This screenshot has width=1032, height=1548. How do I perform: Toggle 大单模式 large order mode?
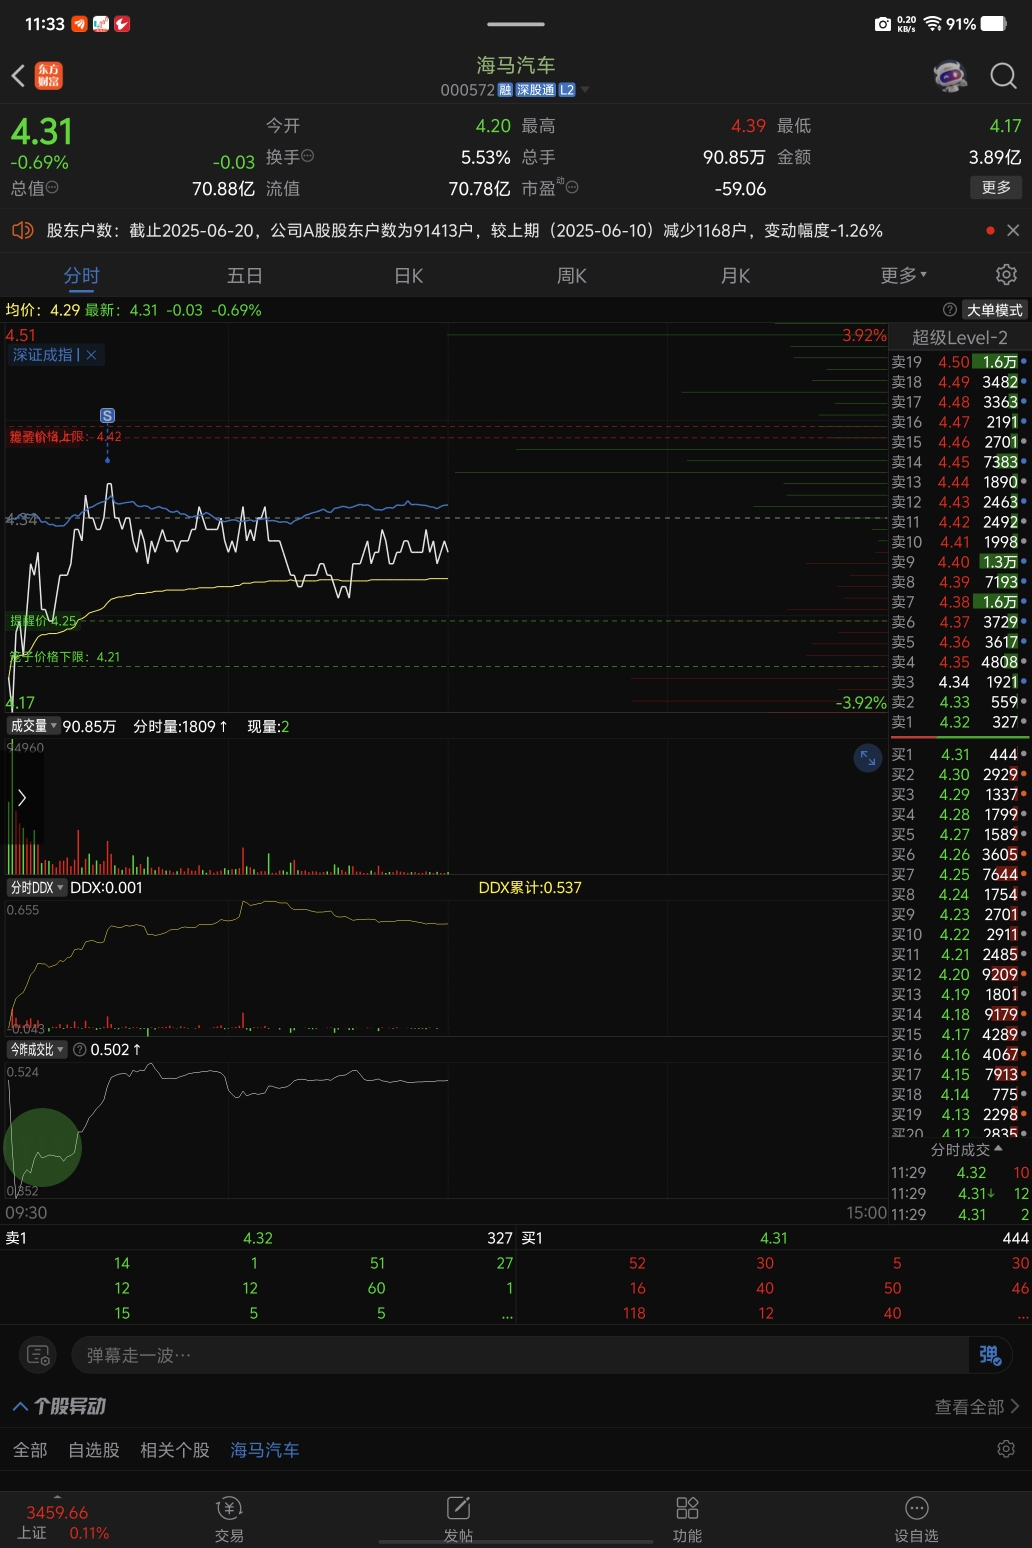pos(994,310)
